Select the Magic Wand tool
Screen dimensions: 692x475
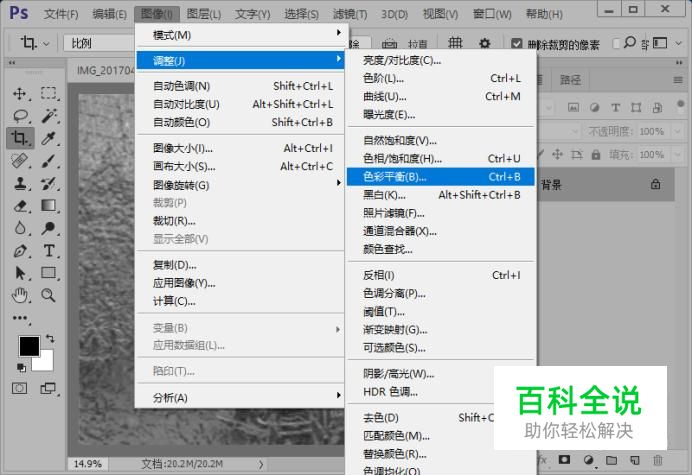click(49, 116)
